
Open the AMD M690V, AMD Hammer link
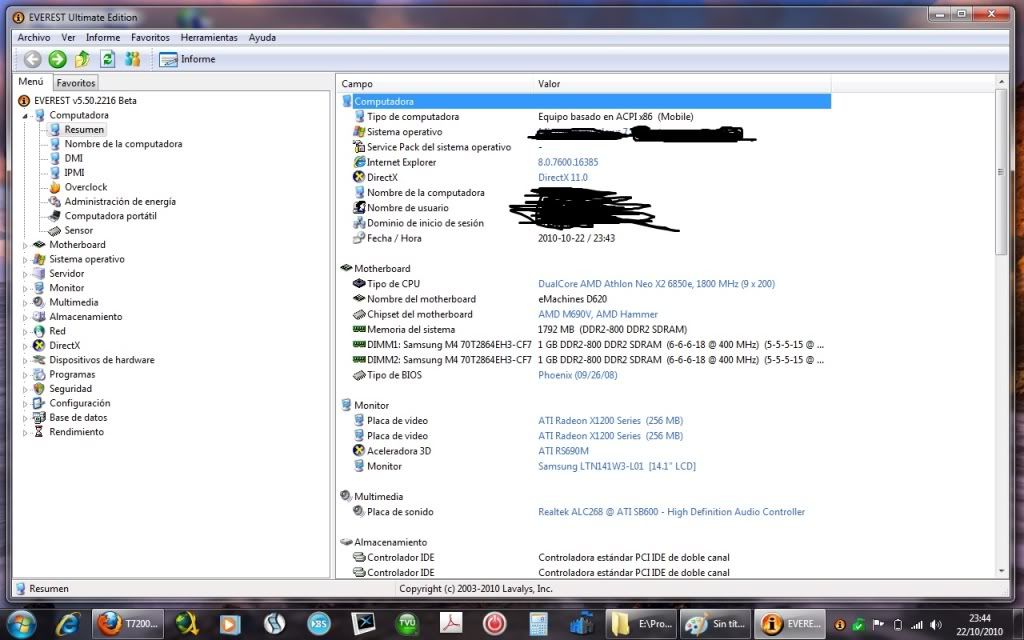[x=598, y=314]
